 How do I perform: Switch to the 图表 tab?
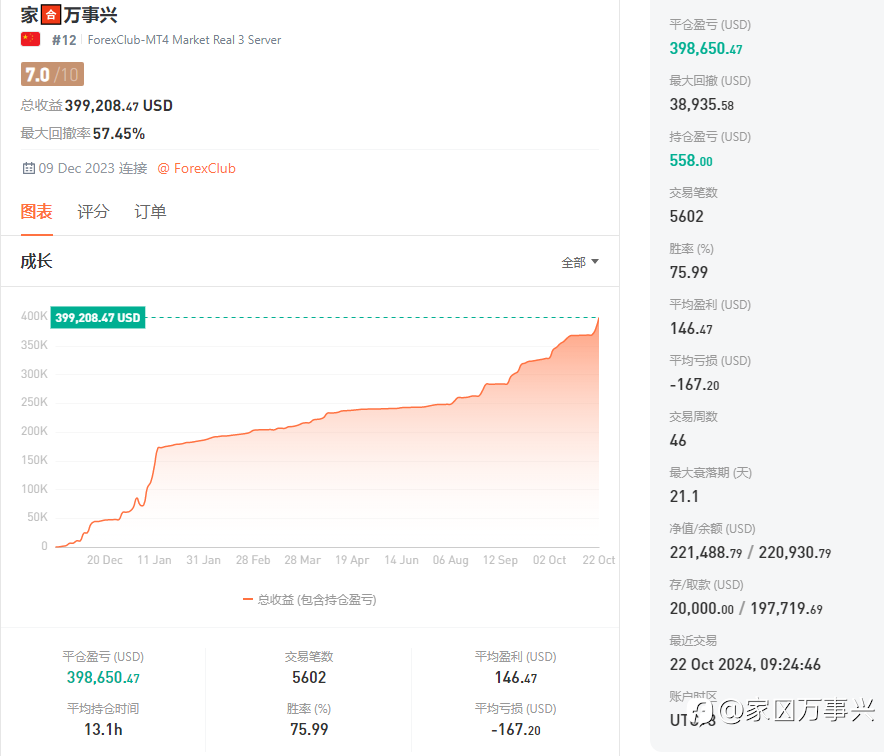click(37, 212)
